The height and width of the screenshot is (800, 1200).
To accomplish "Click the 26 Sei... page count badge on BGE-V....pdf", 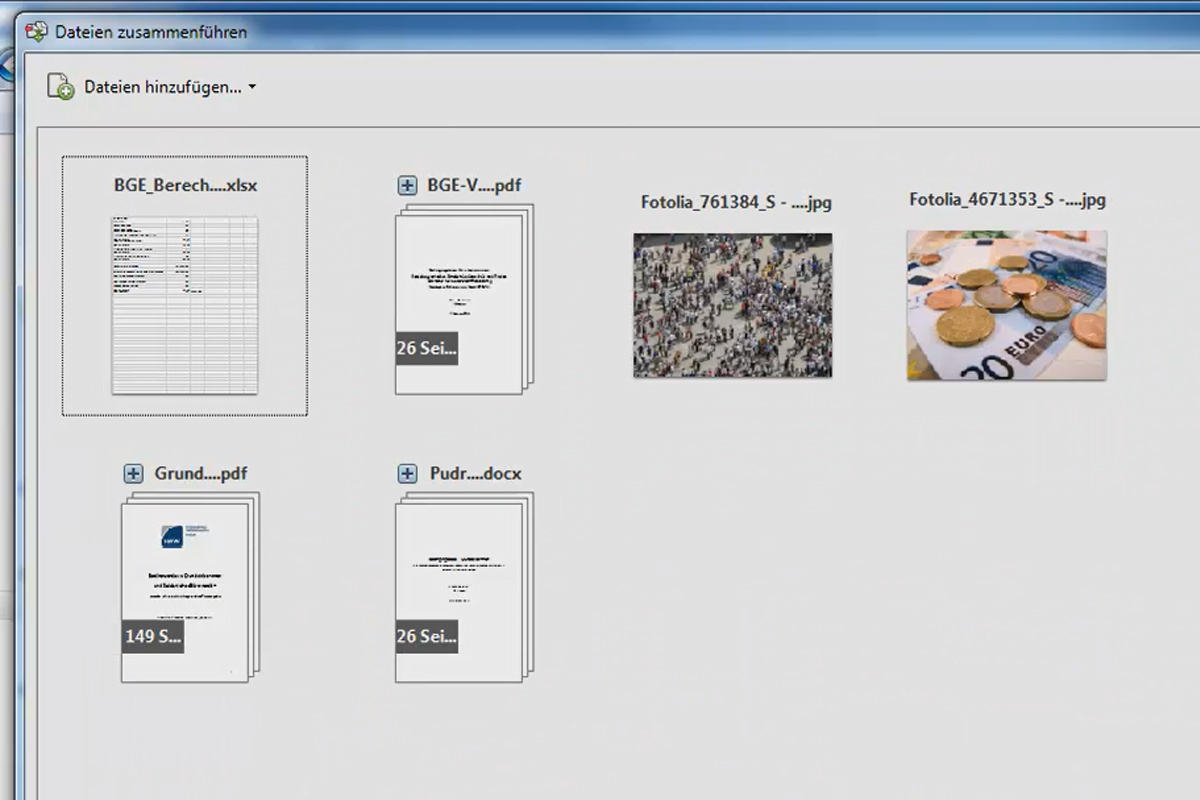I will click(x=426, y=348).
